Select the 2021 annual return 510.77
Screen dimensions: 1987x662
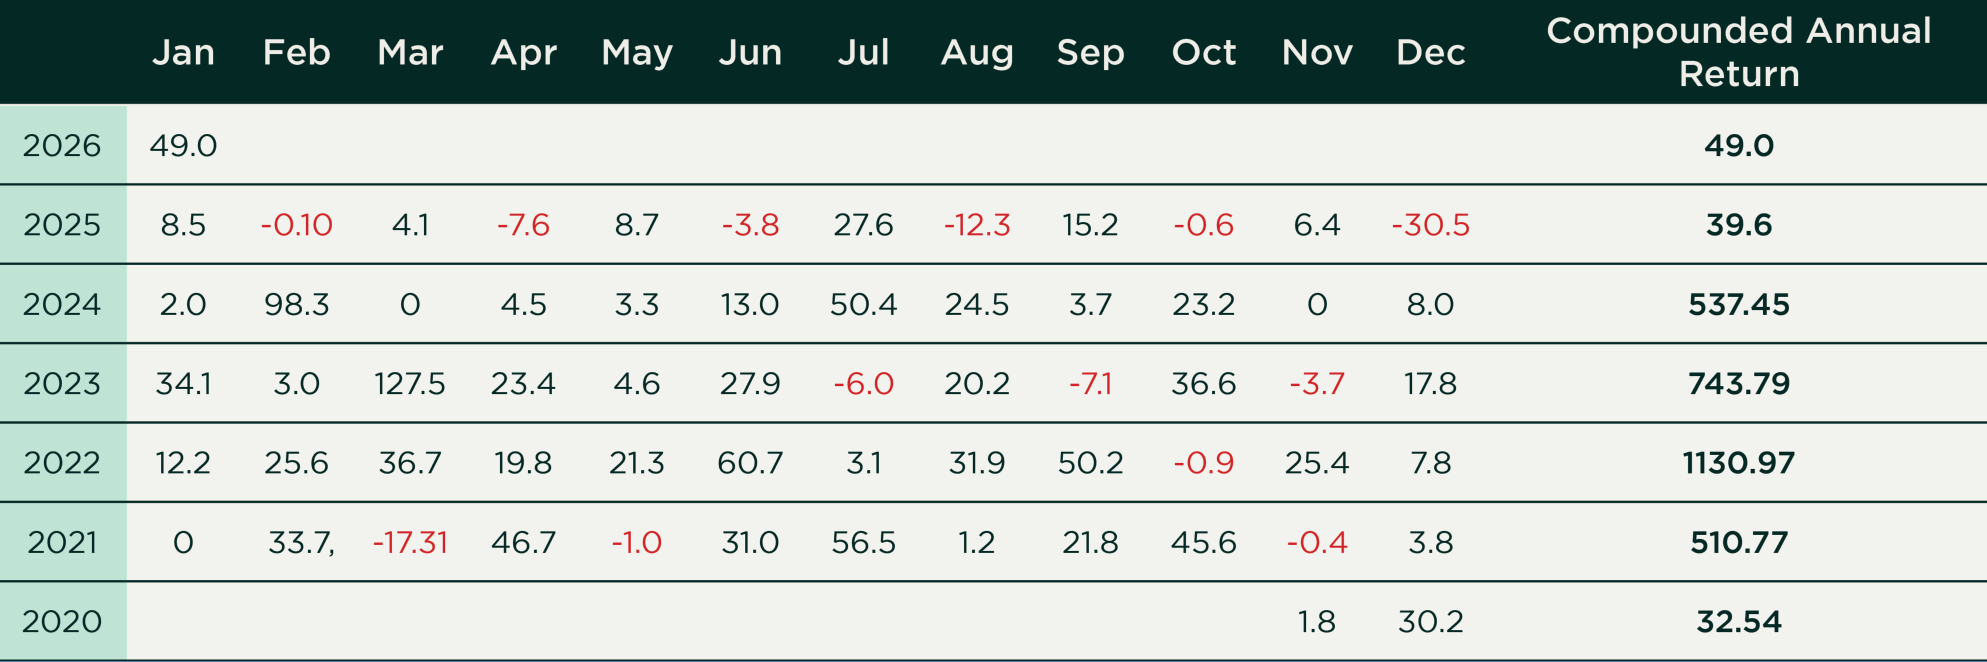pos(1738,542)
